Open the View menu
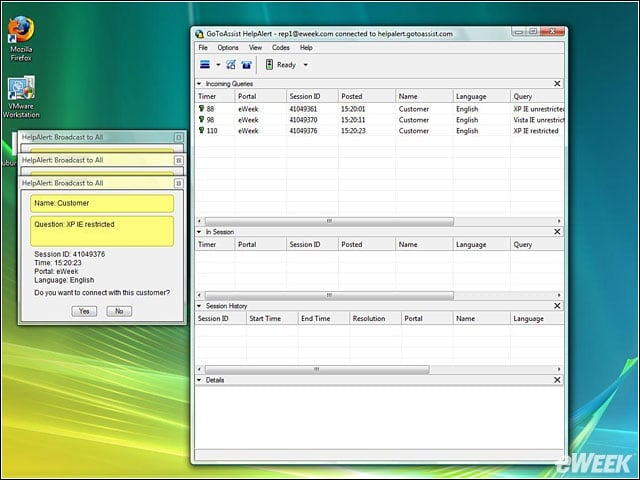 256,48
